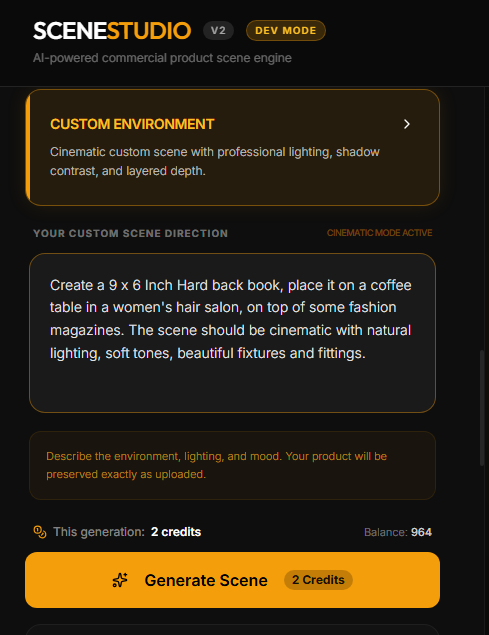Click the empty area below the prompt text
The height and width of the screenshot is (635, 489).
[233, 387]
